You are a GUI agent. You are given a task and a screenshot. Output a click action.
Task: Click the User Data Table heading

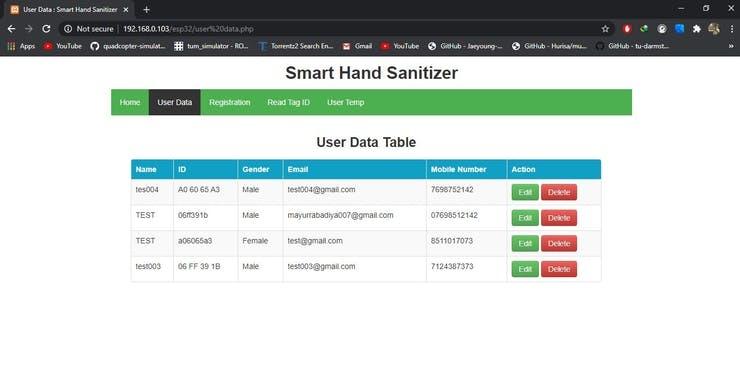pos(366,142)
